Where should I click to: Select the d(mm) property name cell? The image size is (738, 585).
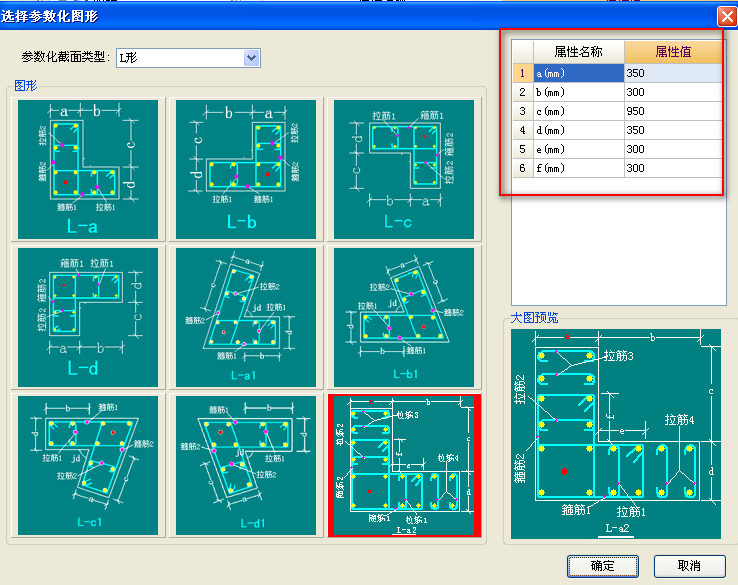tap(578, 130)
